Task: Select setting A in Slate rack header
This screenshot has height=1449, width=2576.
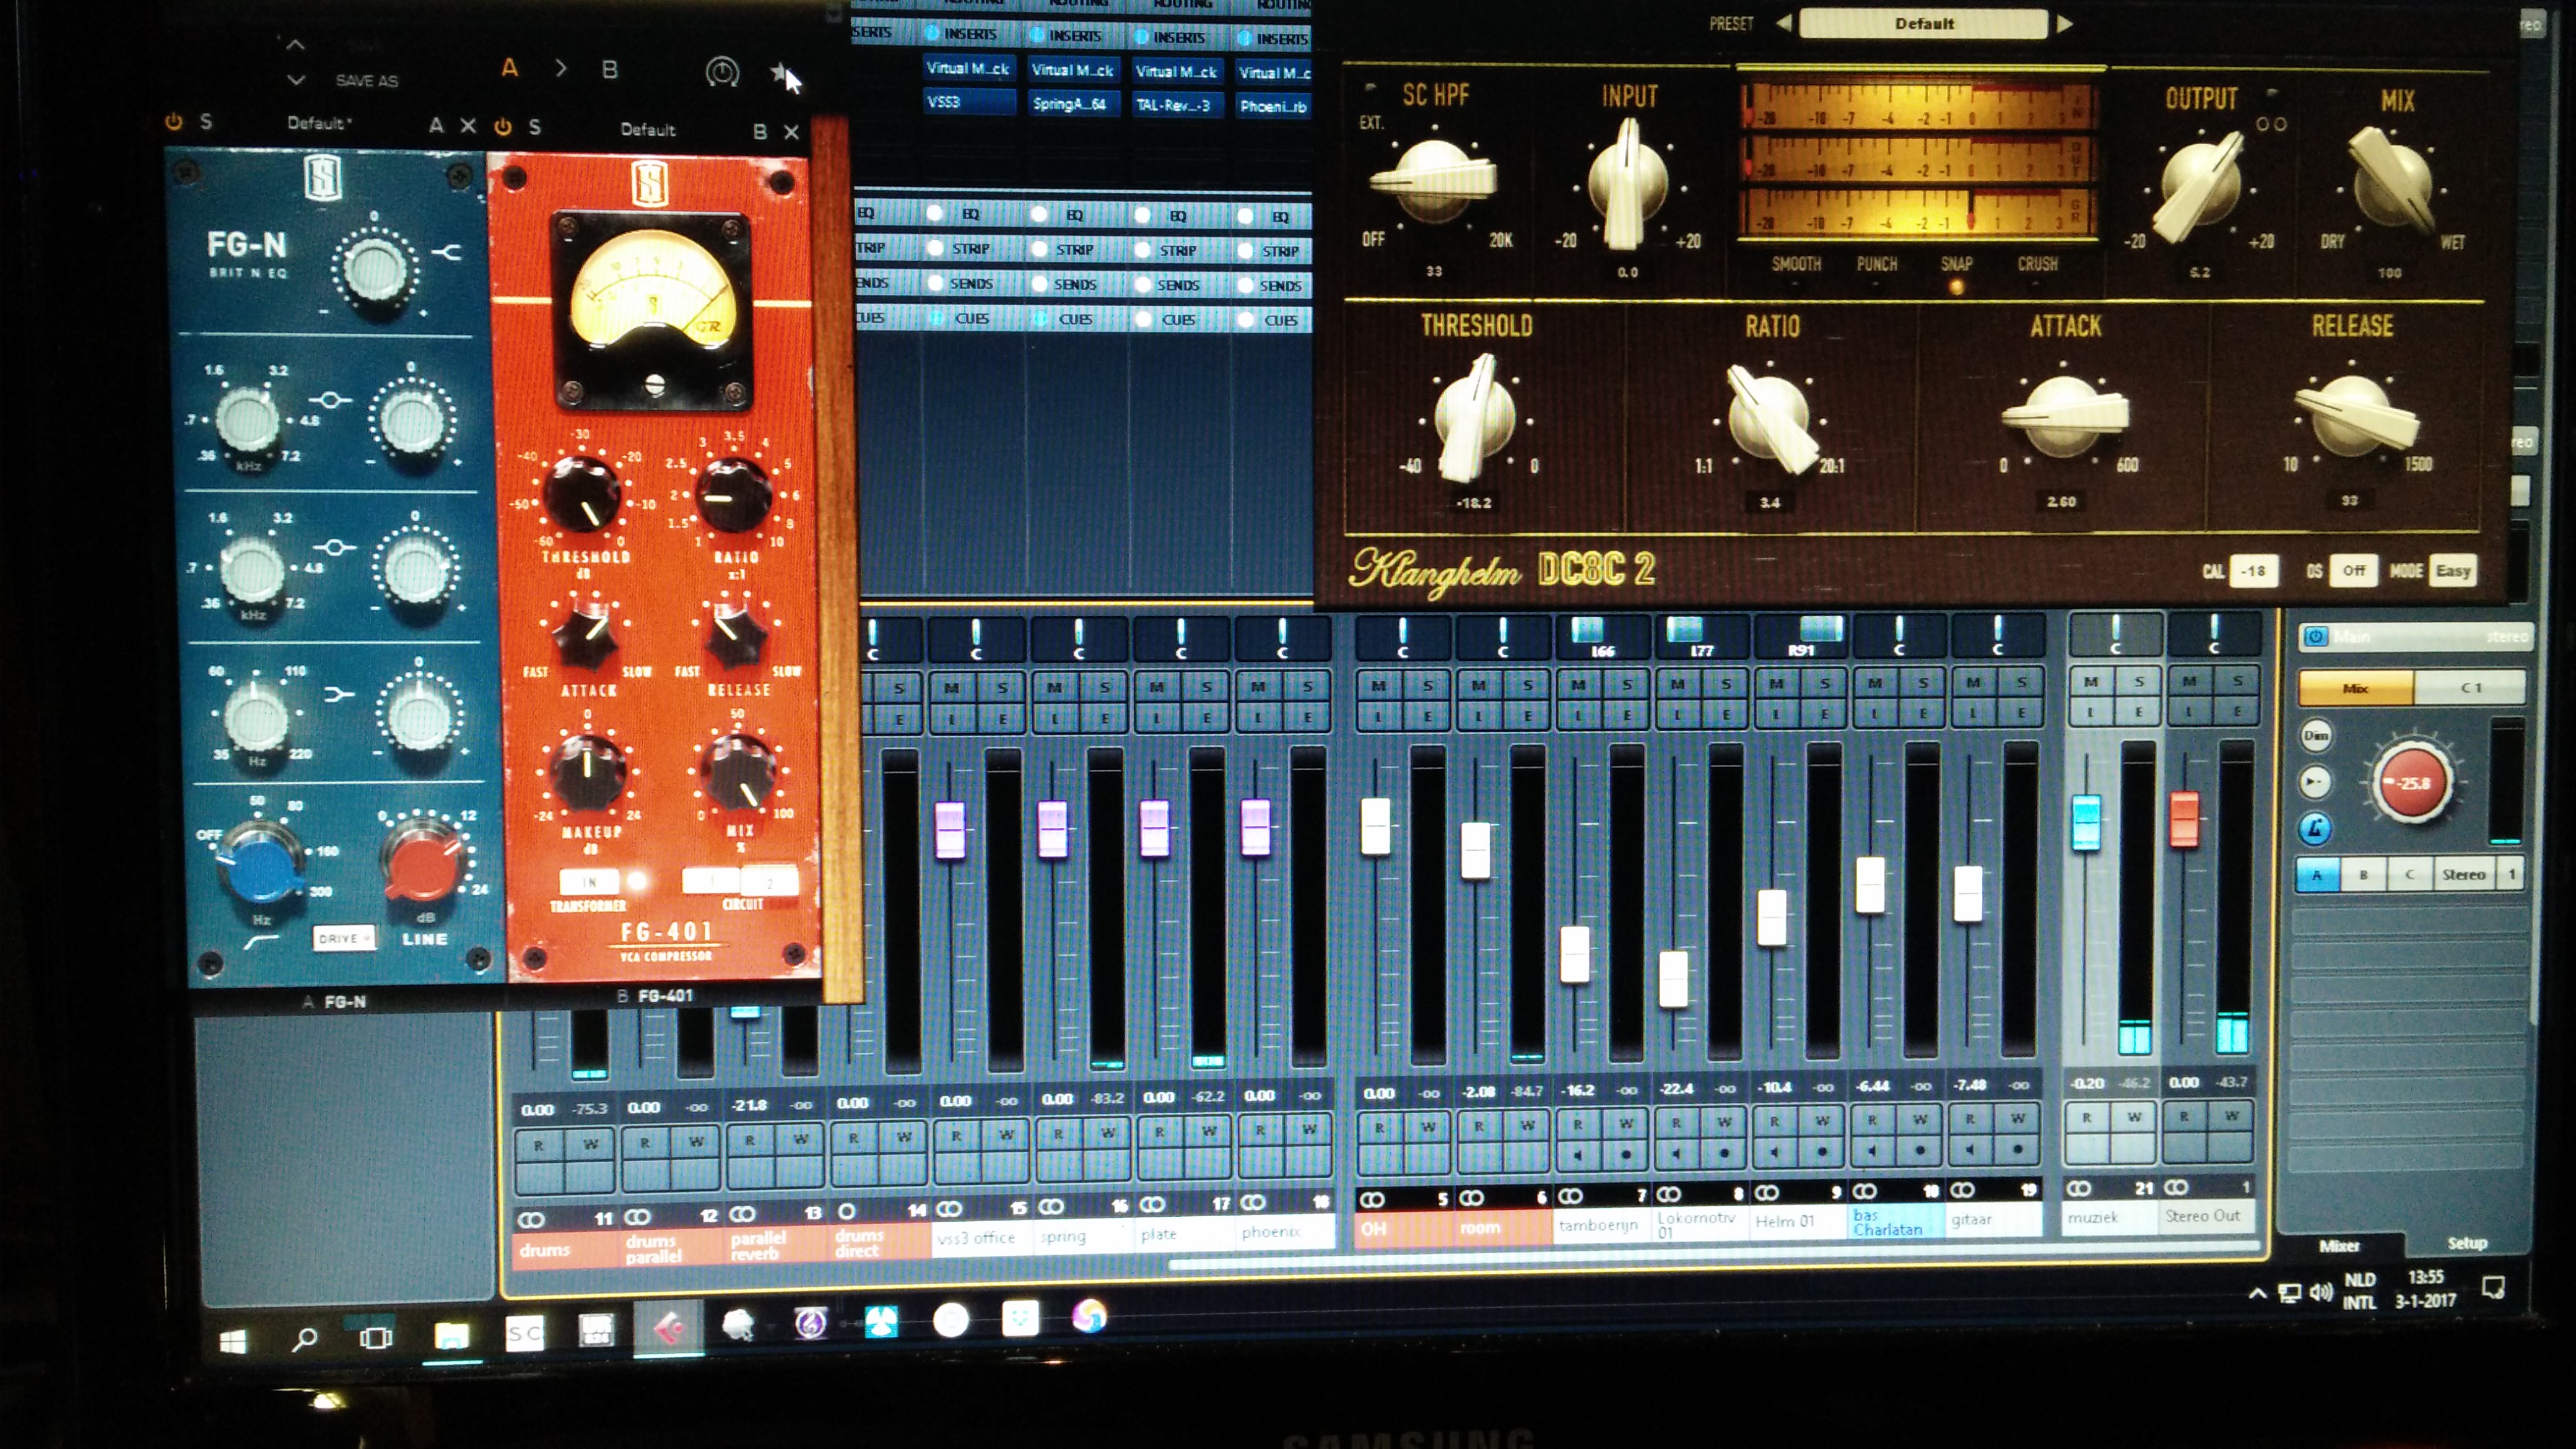Action: coord(510,68)
